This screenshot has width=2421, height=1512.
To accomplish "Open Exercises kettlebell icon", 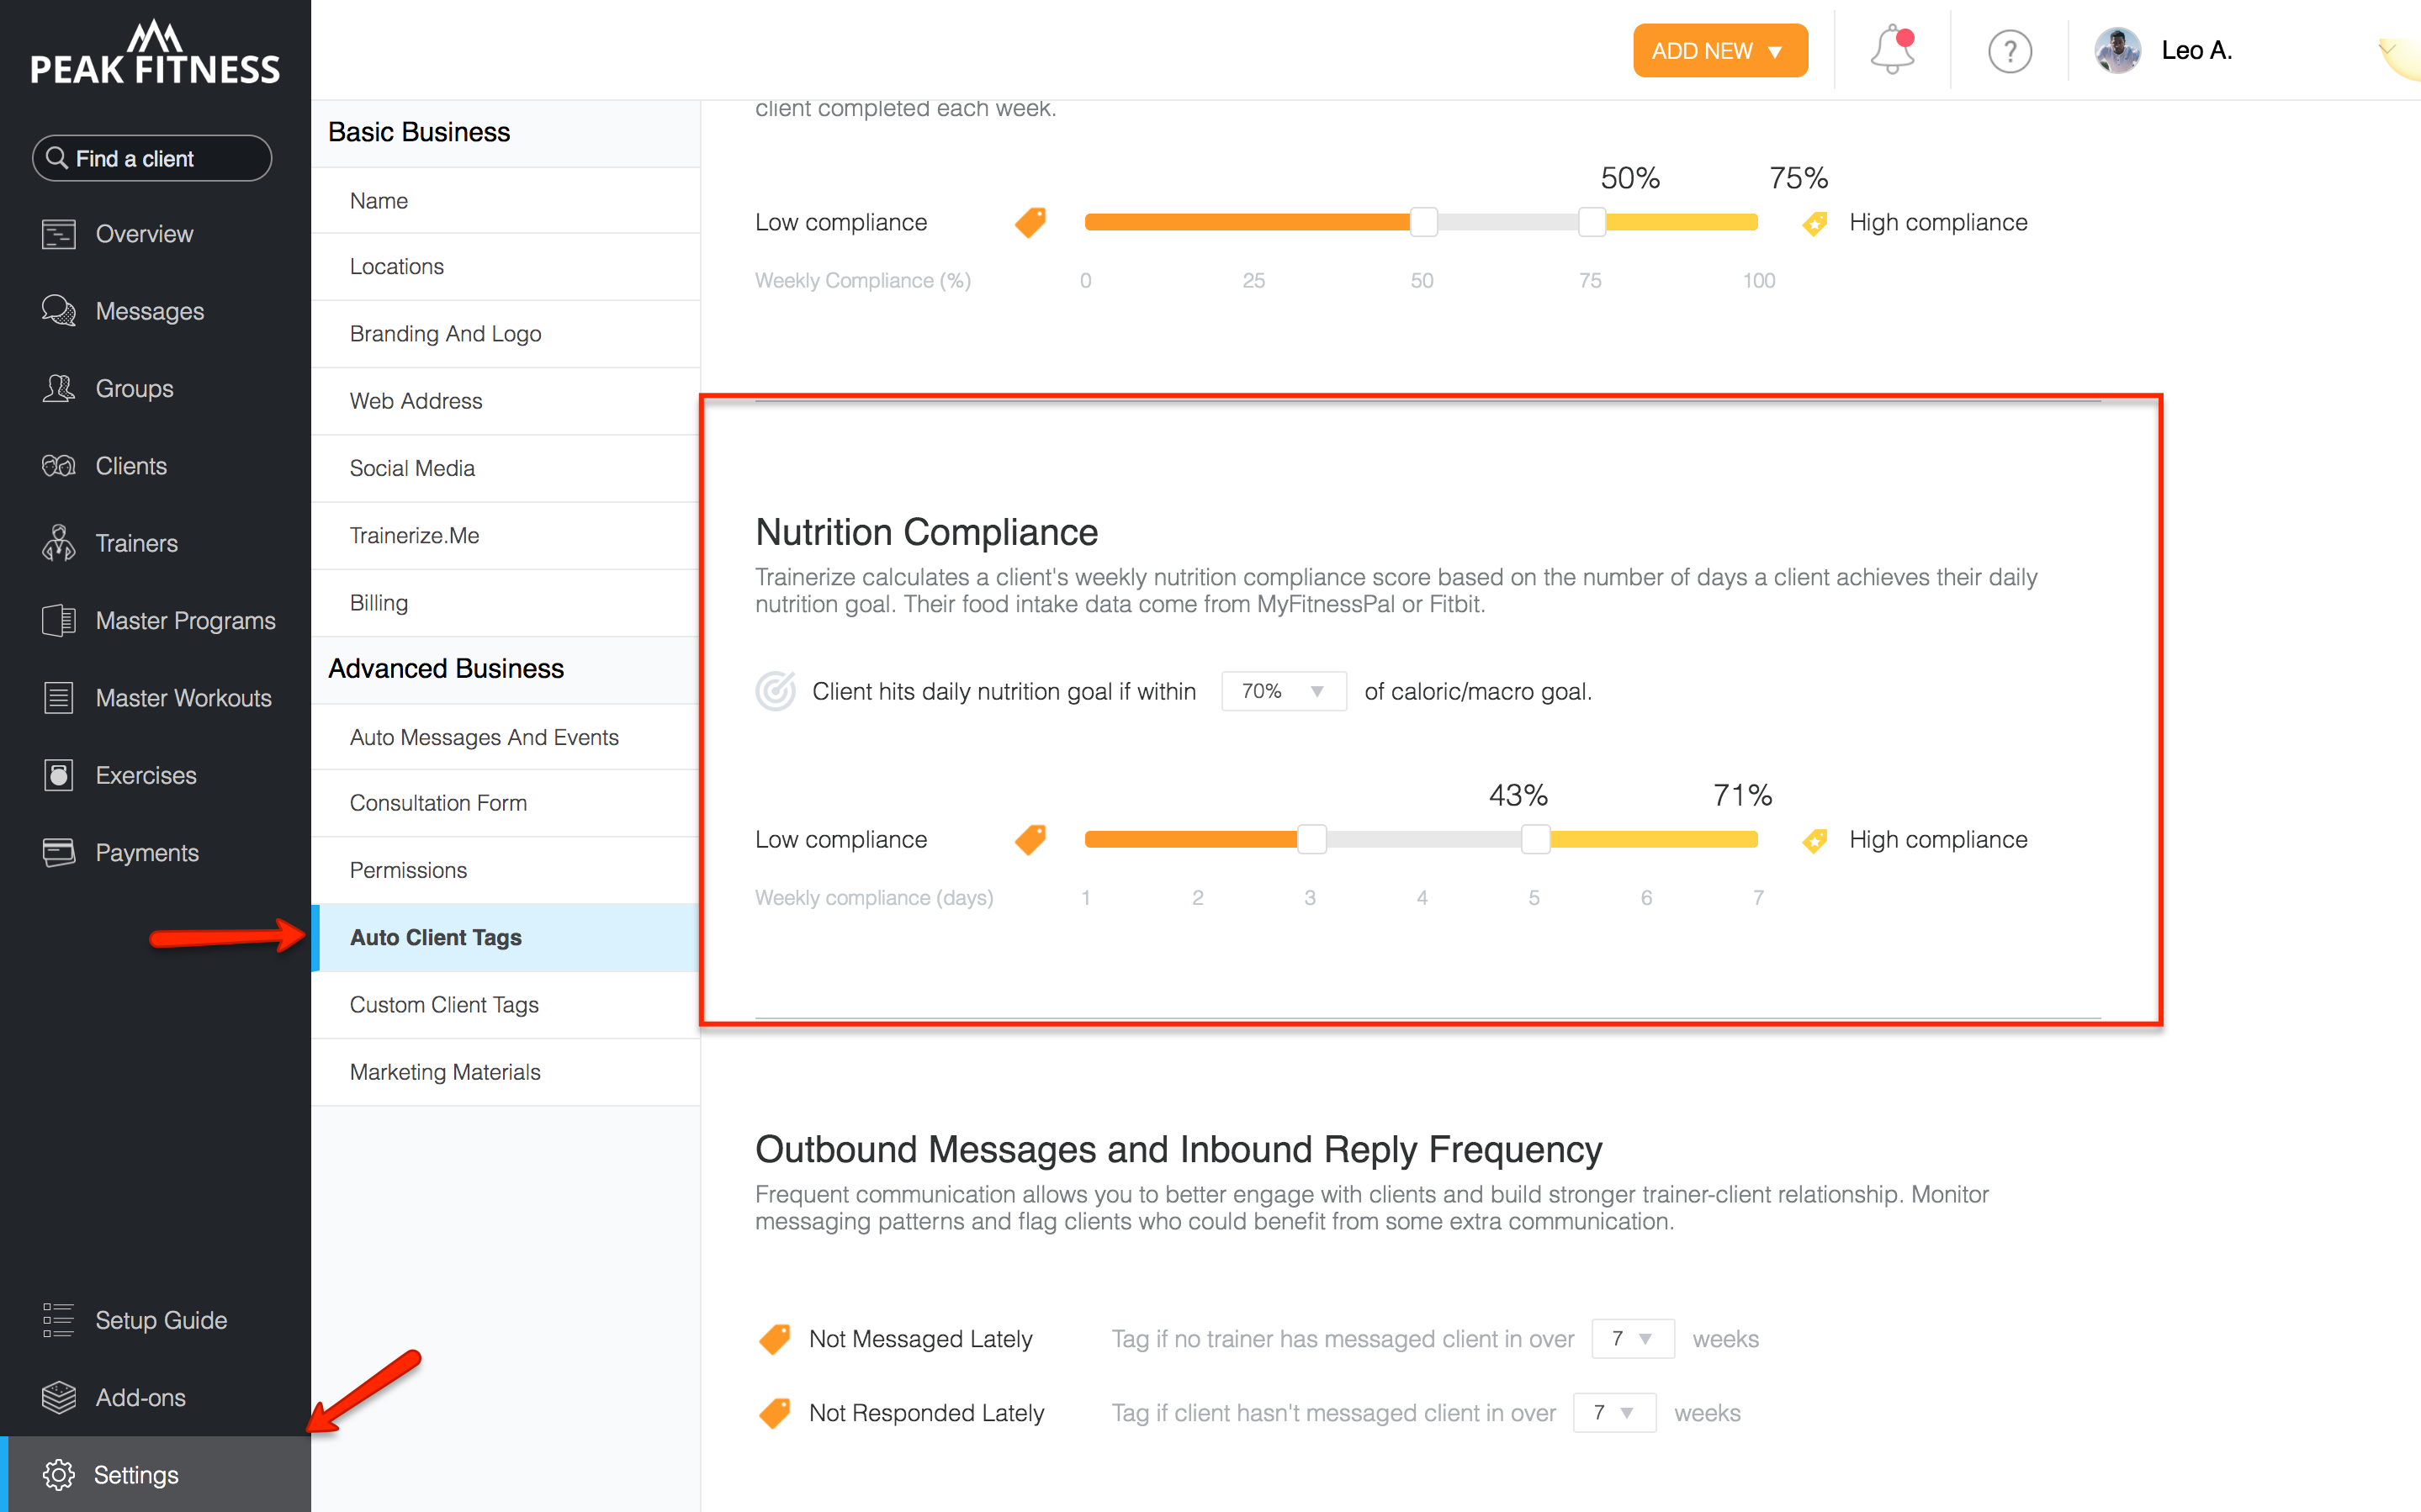I will tap(58, 775).
